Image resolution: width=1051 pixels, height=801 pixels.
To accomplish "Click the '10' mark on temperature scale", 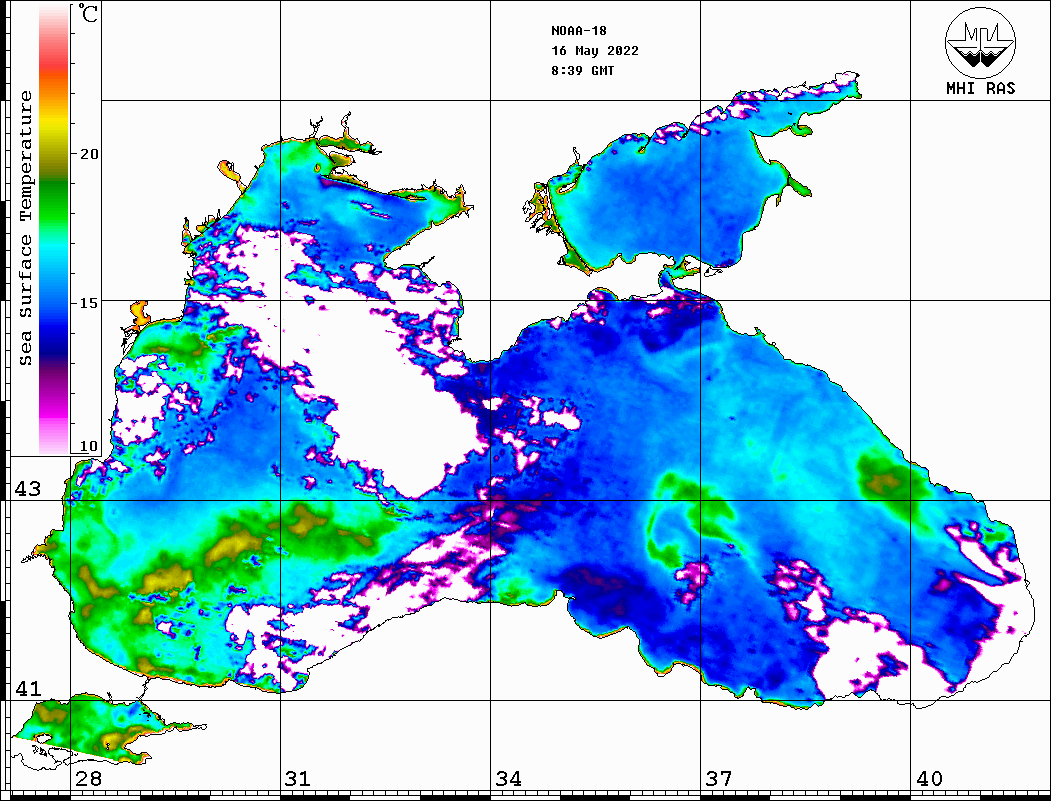I will [x=88, y=446].
